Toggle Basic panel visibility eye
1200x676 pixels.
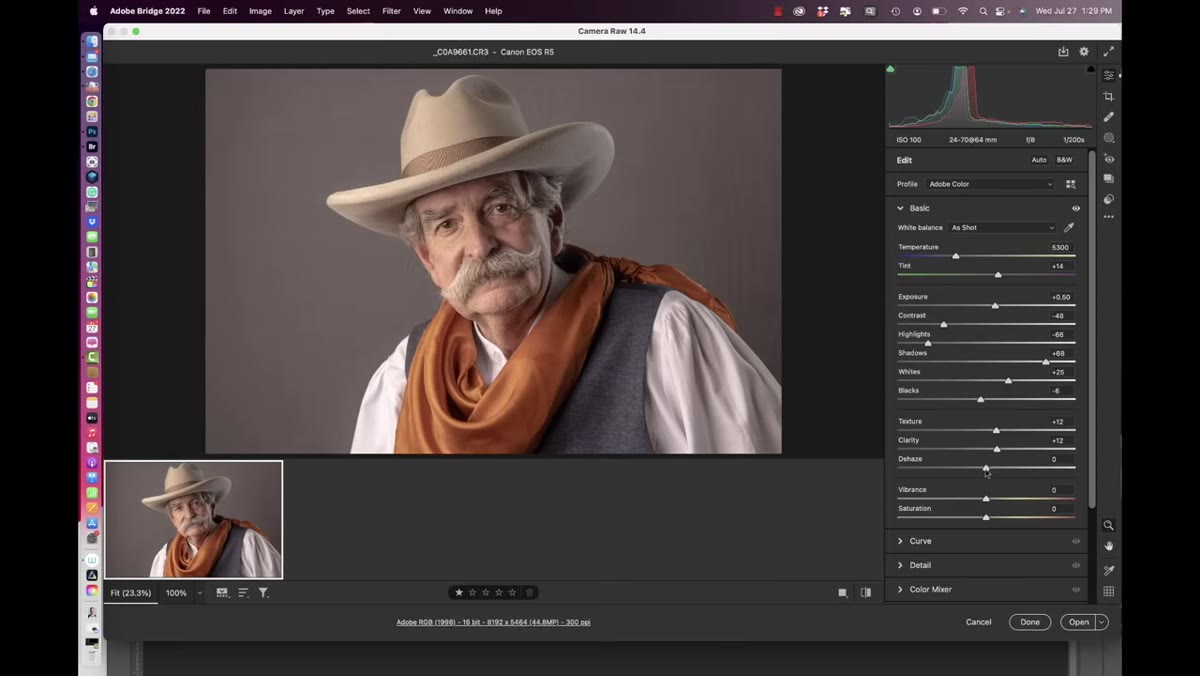[1076, 208]
